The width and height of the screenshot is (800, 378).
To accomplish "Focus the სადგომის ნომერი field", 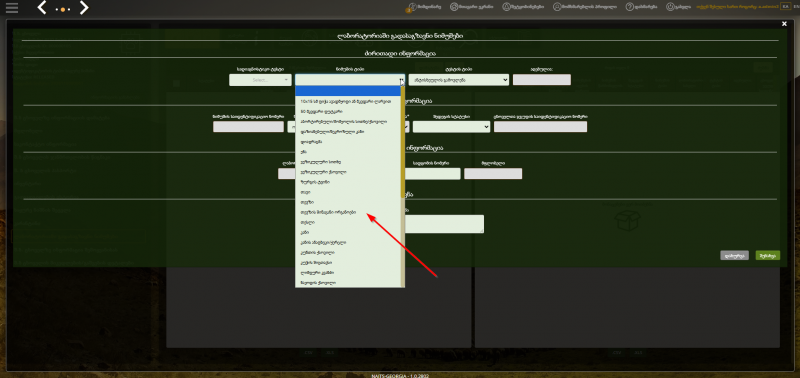I will click(x=433, y=174).
